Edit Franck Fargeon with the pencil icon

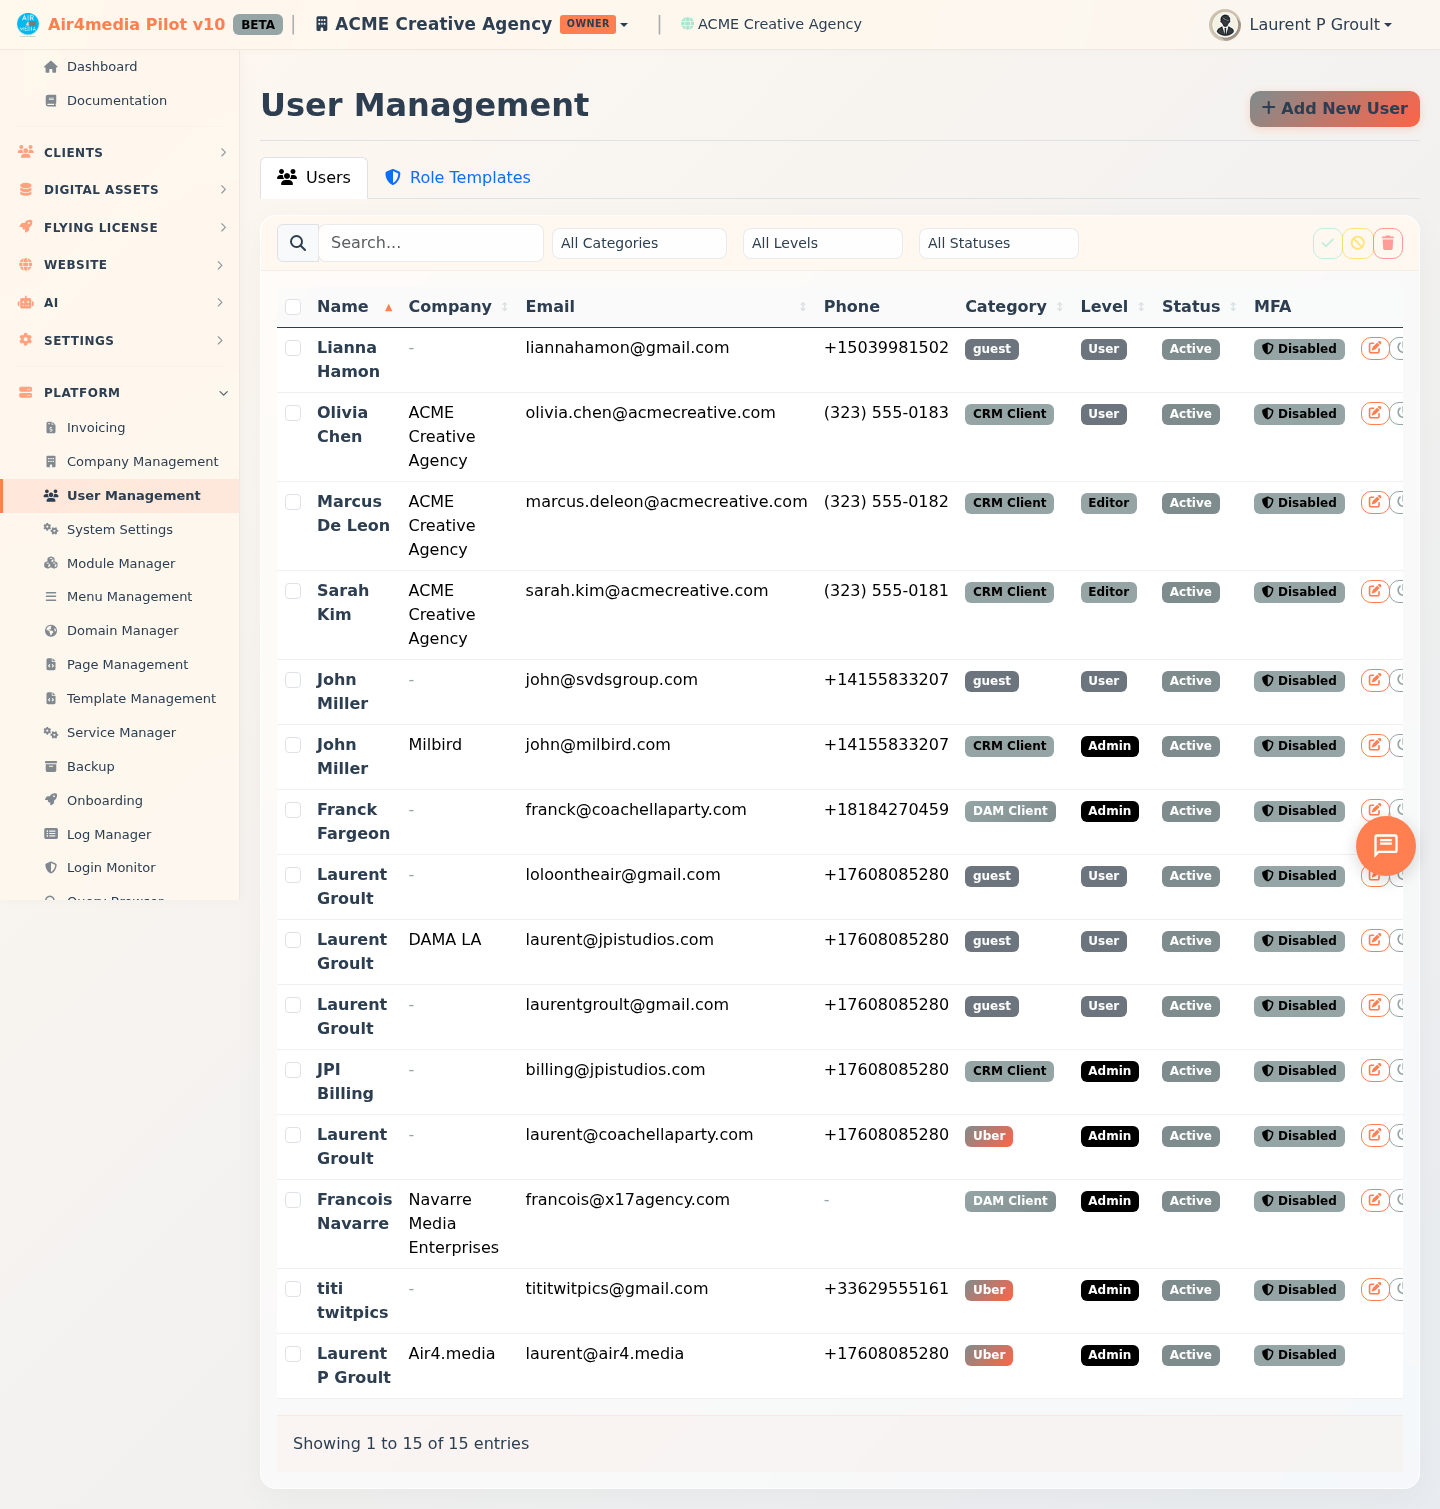1375,809
